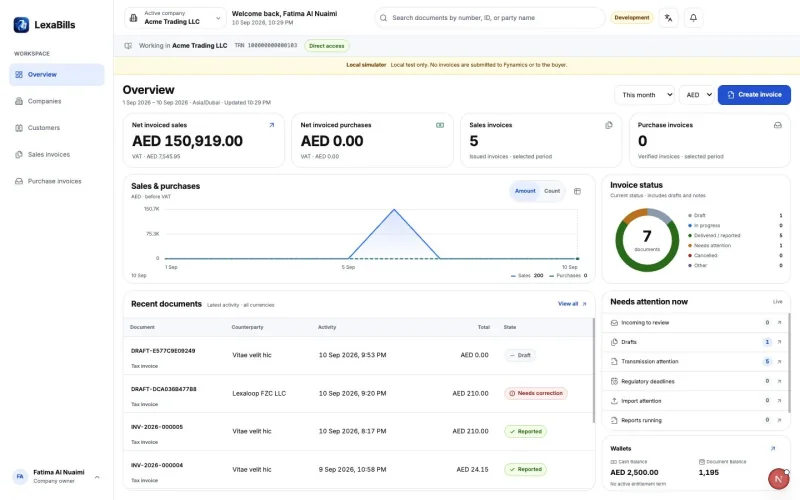
Task: Open invoice INV-2026-000005
Action: (x=157, y=427)
